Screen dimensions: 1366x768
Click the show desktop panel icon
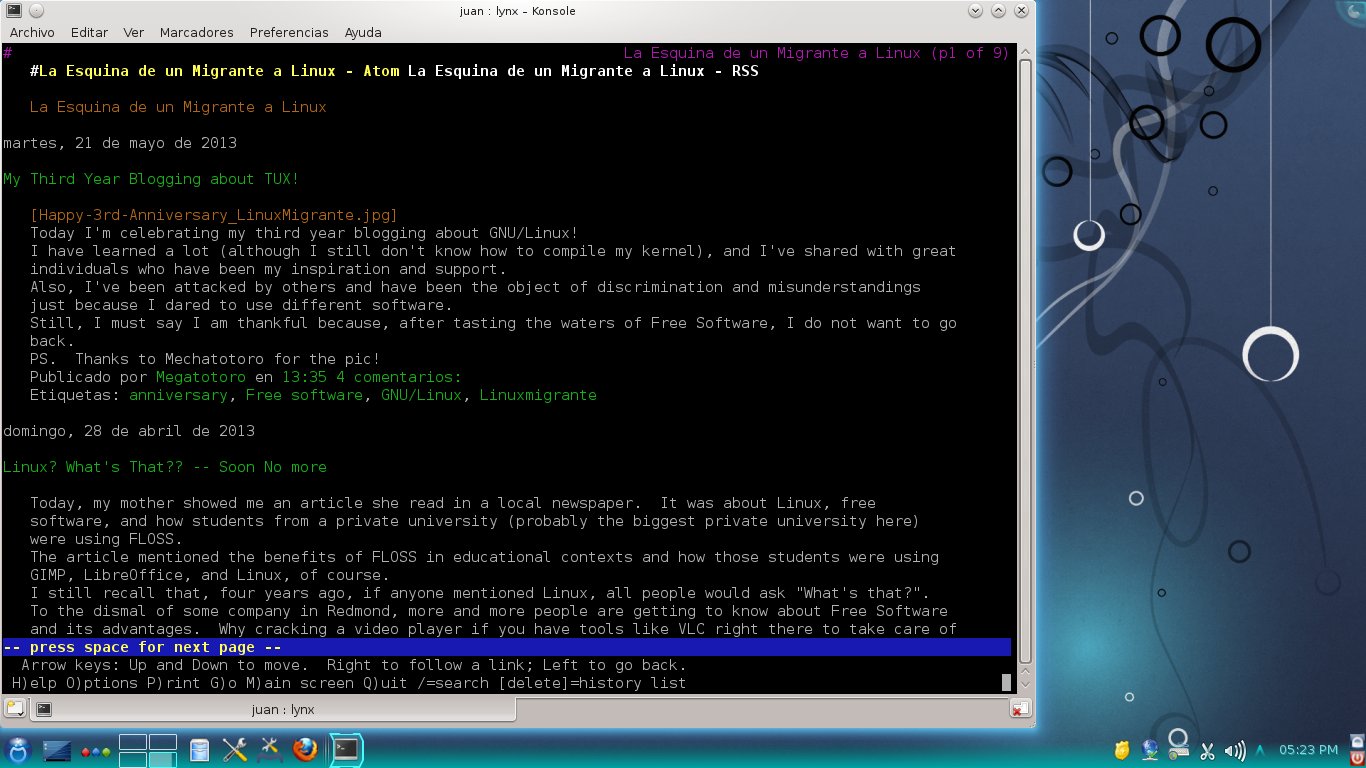[56, 749]
